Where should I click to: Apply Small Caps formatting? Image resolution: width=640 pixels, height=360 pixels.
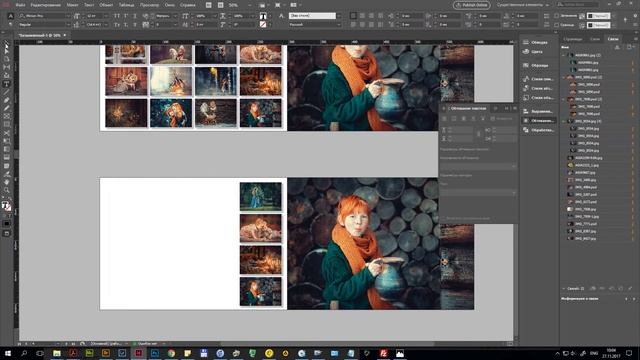(x=117, y=25)
